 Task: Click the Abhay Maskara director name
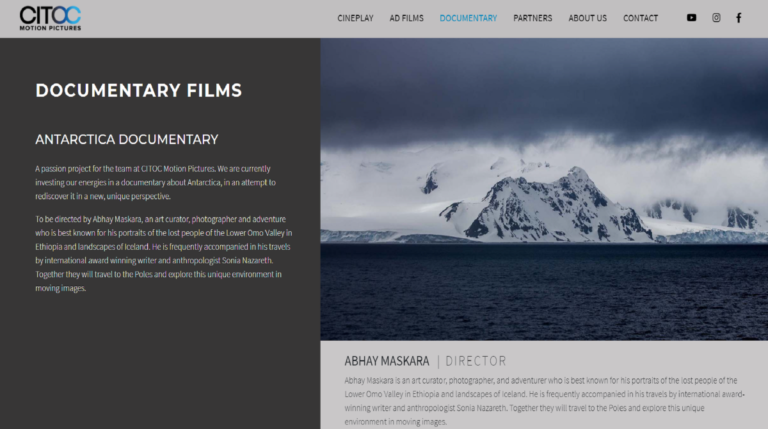coord(386,361)
